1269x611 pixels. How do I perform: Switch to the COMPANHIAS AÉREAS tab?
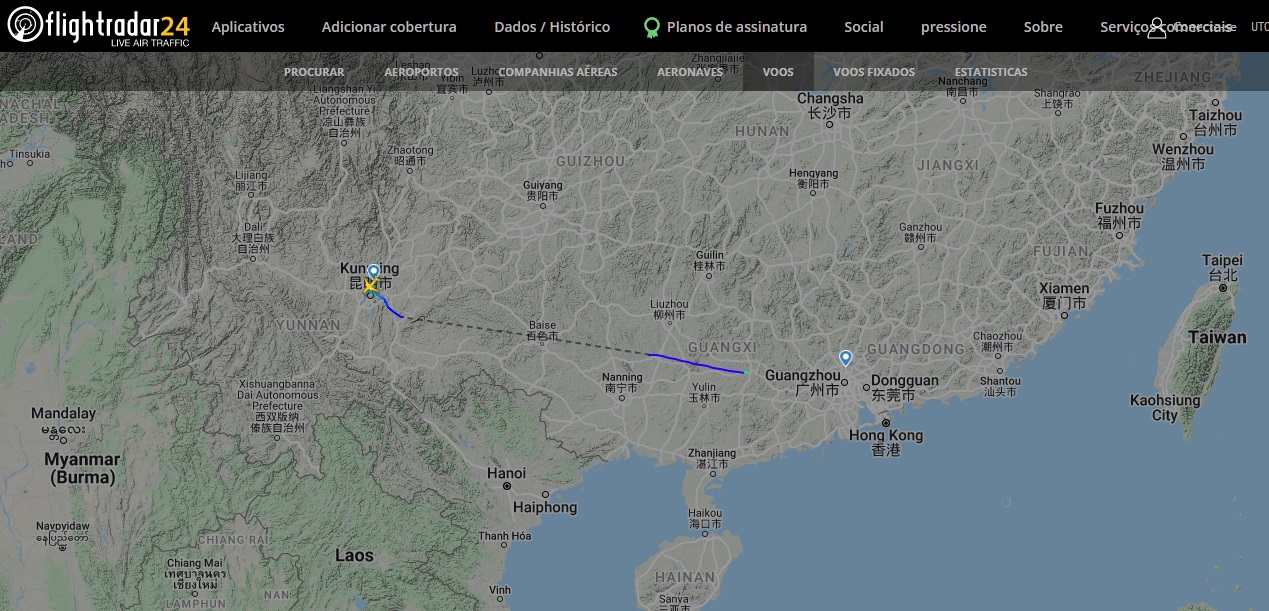pyautogui.click(x=558, y=72)
